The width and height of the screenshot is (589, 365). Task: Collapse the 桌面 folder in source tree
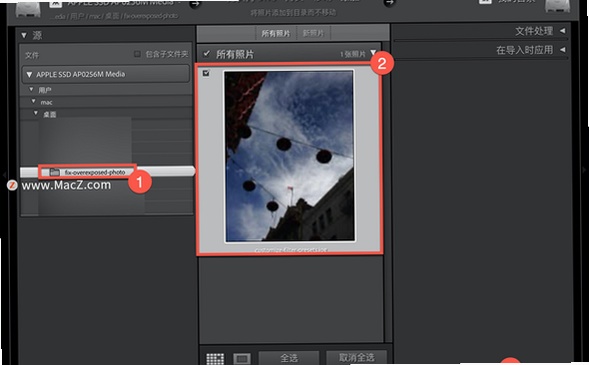(x=36, y=113)
